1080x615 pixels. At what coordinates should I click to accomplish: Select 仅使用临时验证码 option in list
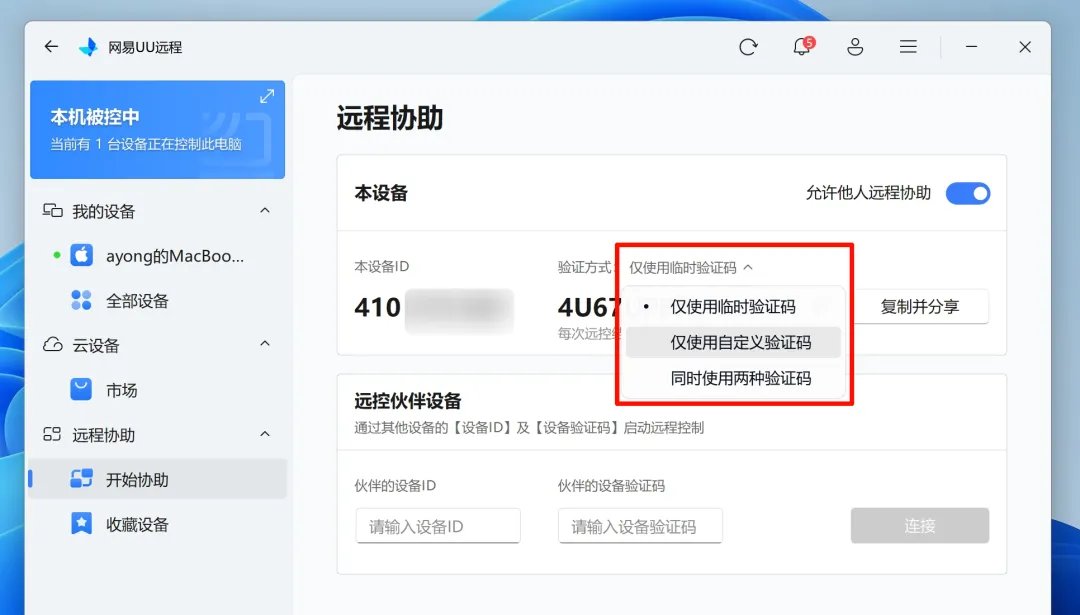click(733, 306)
